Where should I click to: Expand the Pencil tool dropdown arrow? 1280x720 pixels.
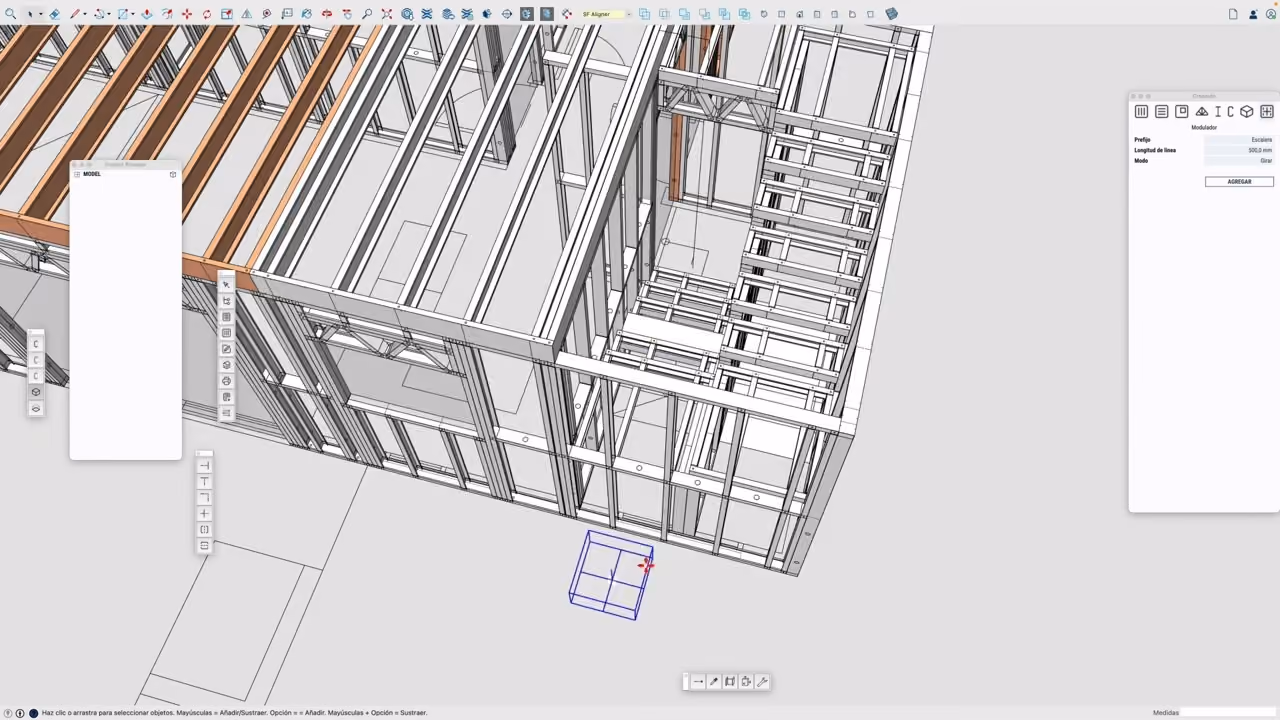pos(85,14)
